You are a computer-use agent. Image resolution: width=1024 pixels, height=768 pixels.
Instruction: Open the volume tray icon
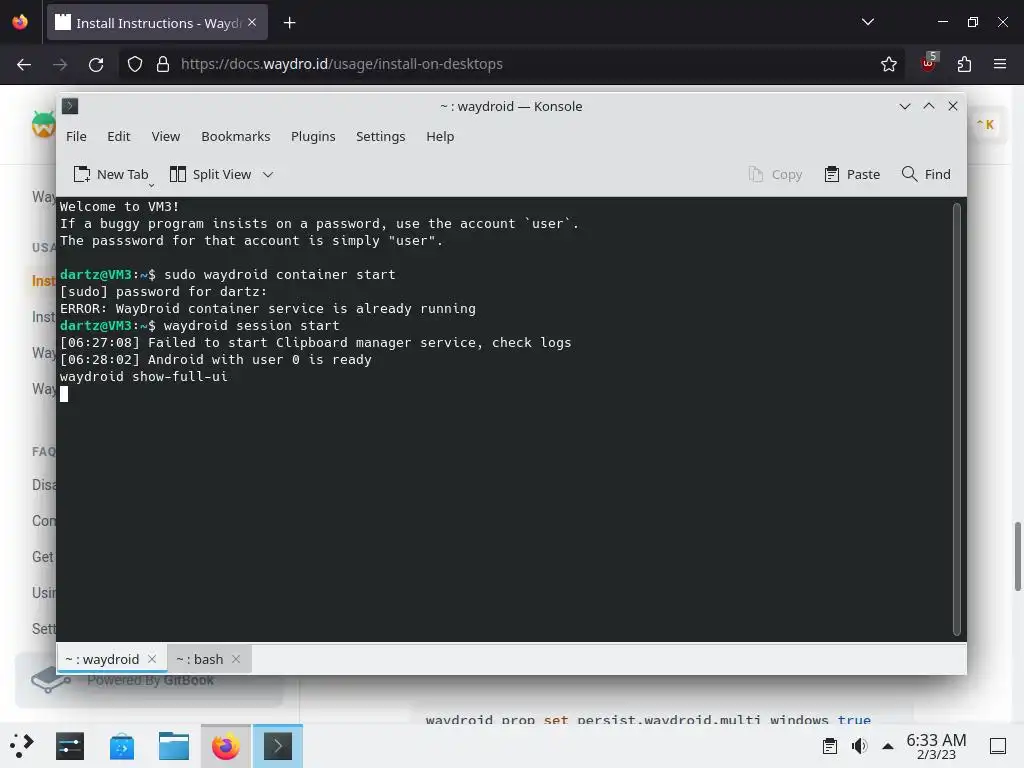click(x=859, y=746)
